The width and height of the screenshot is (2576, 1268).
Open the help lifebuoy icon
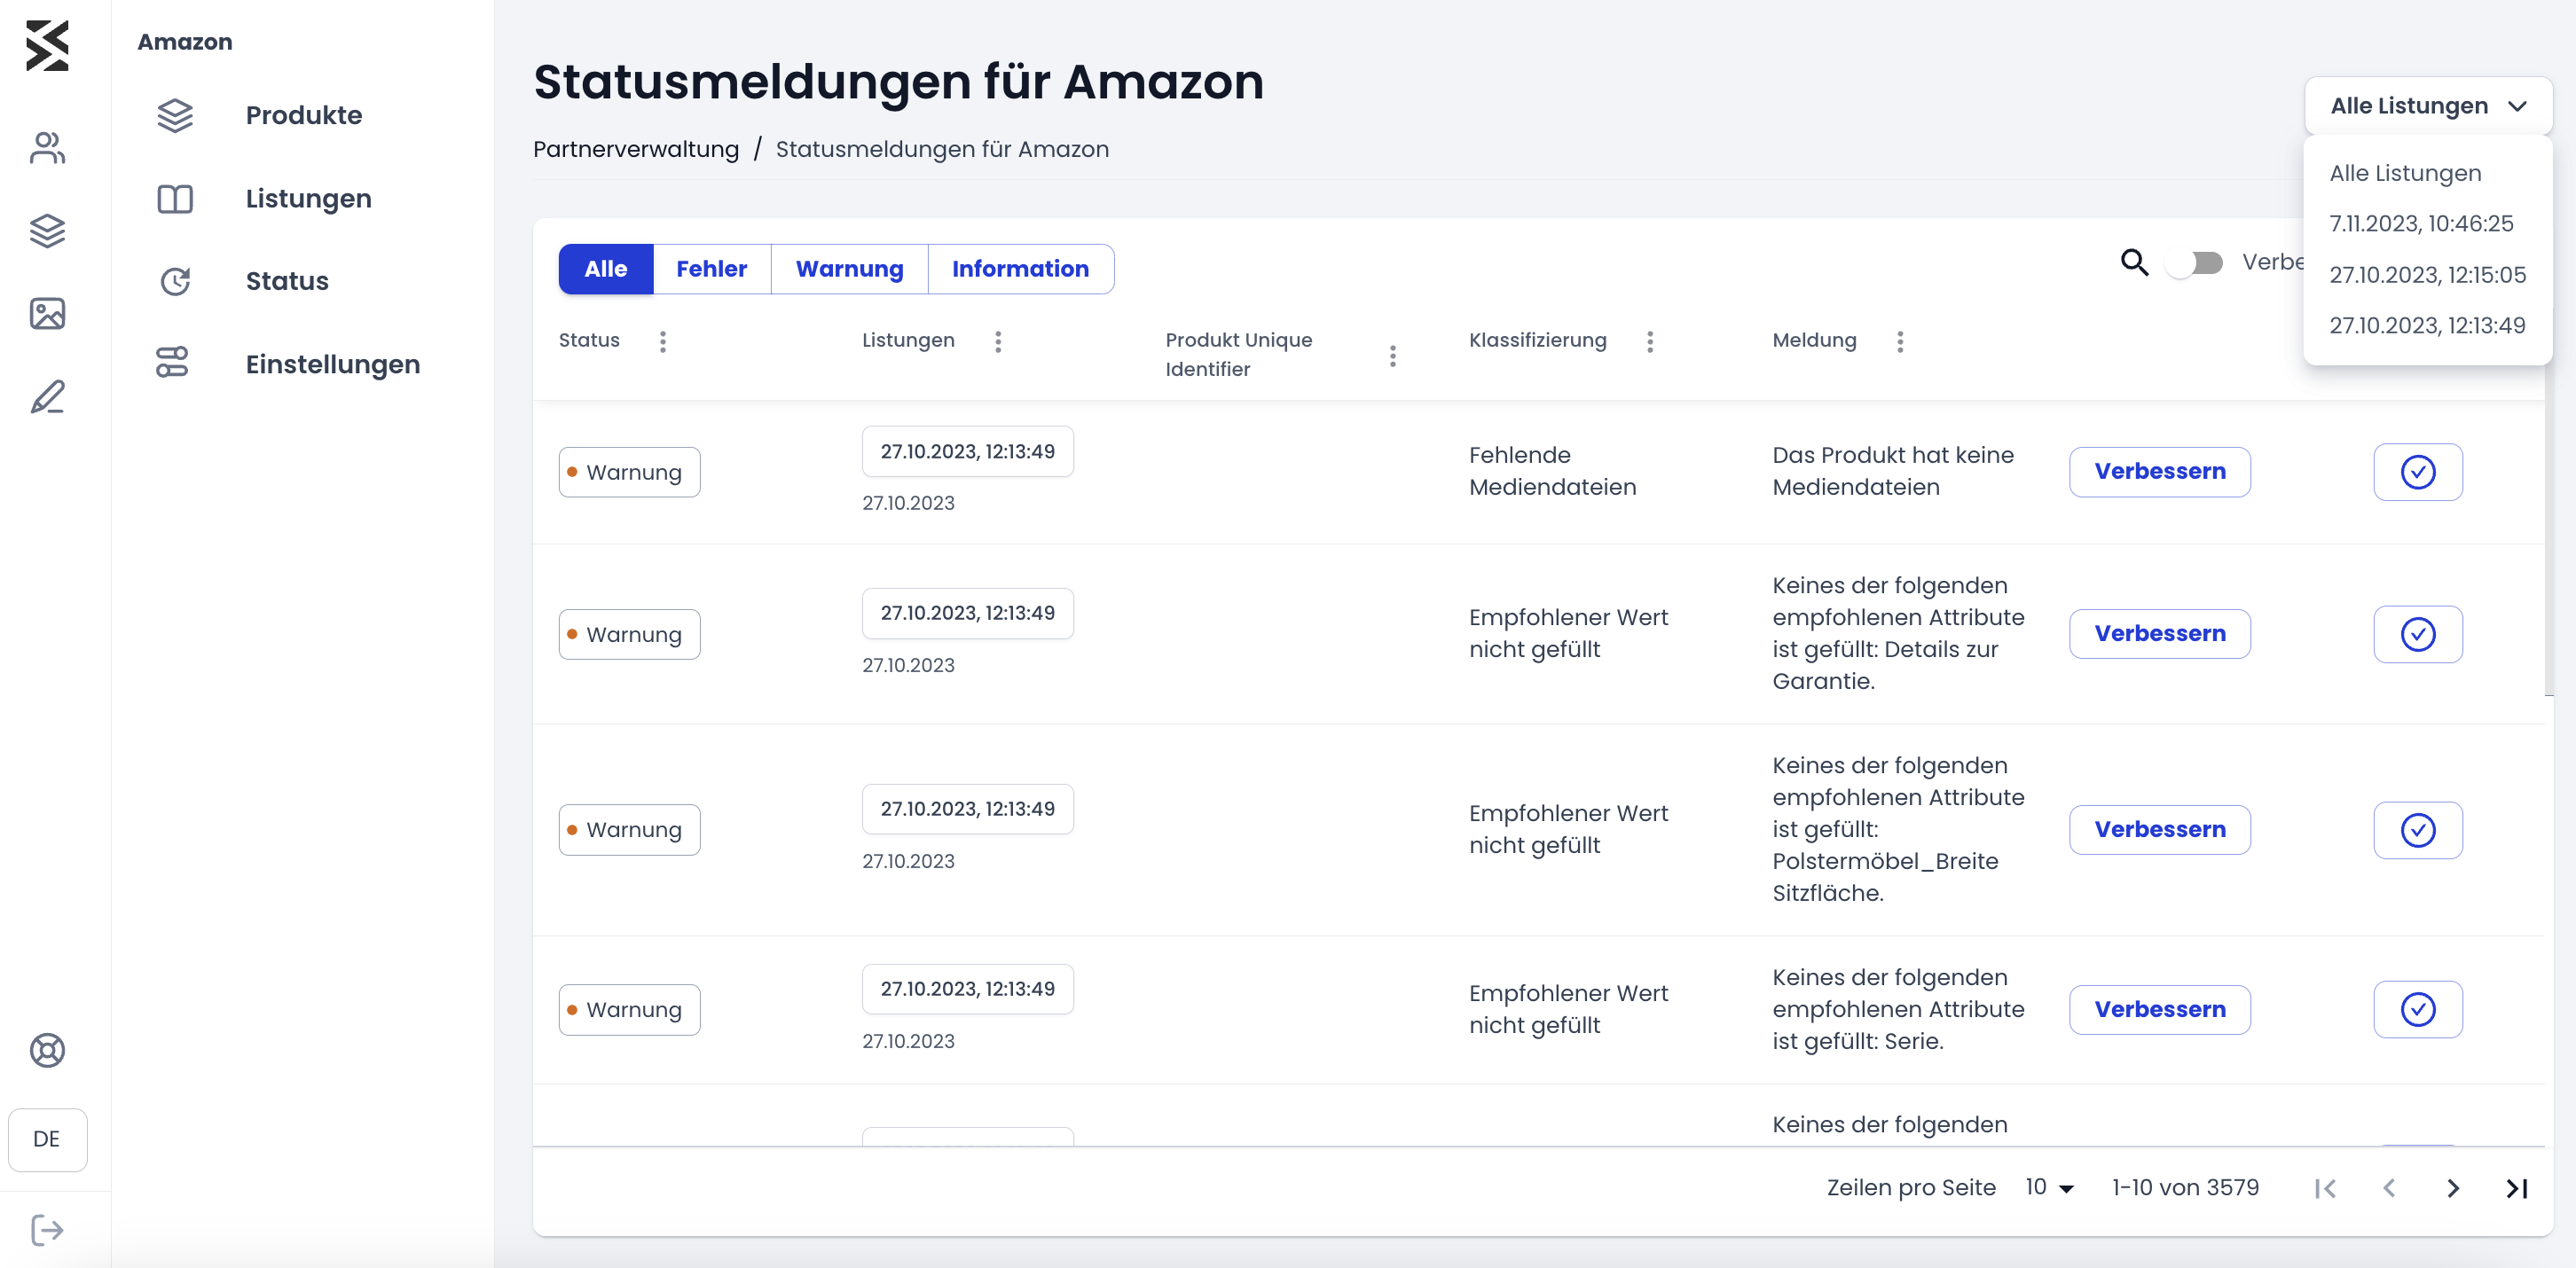tap(47, 1050)
